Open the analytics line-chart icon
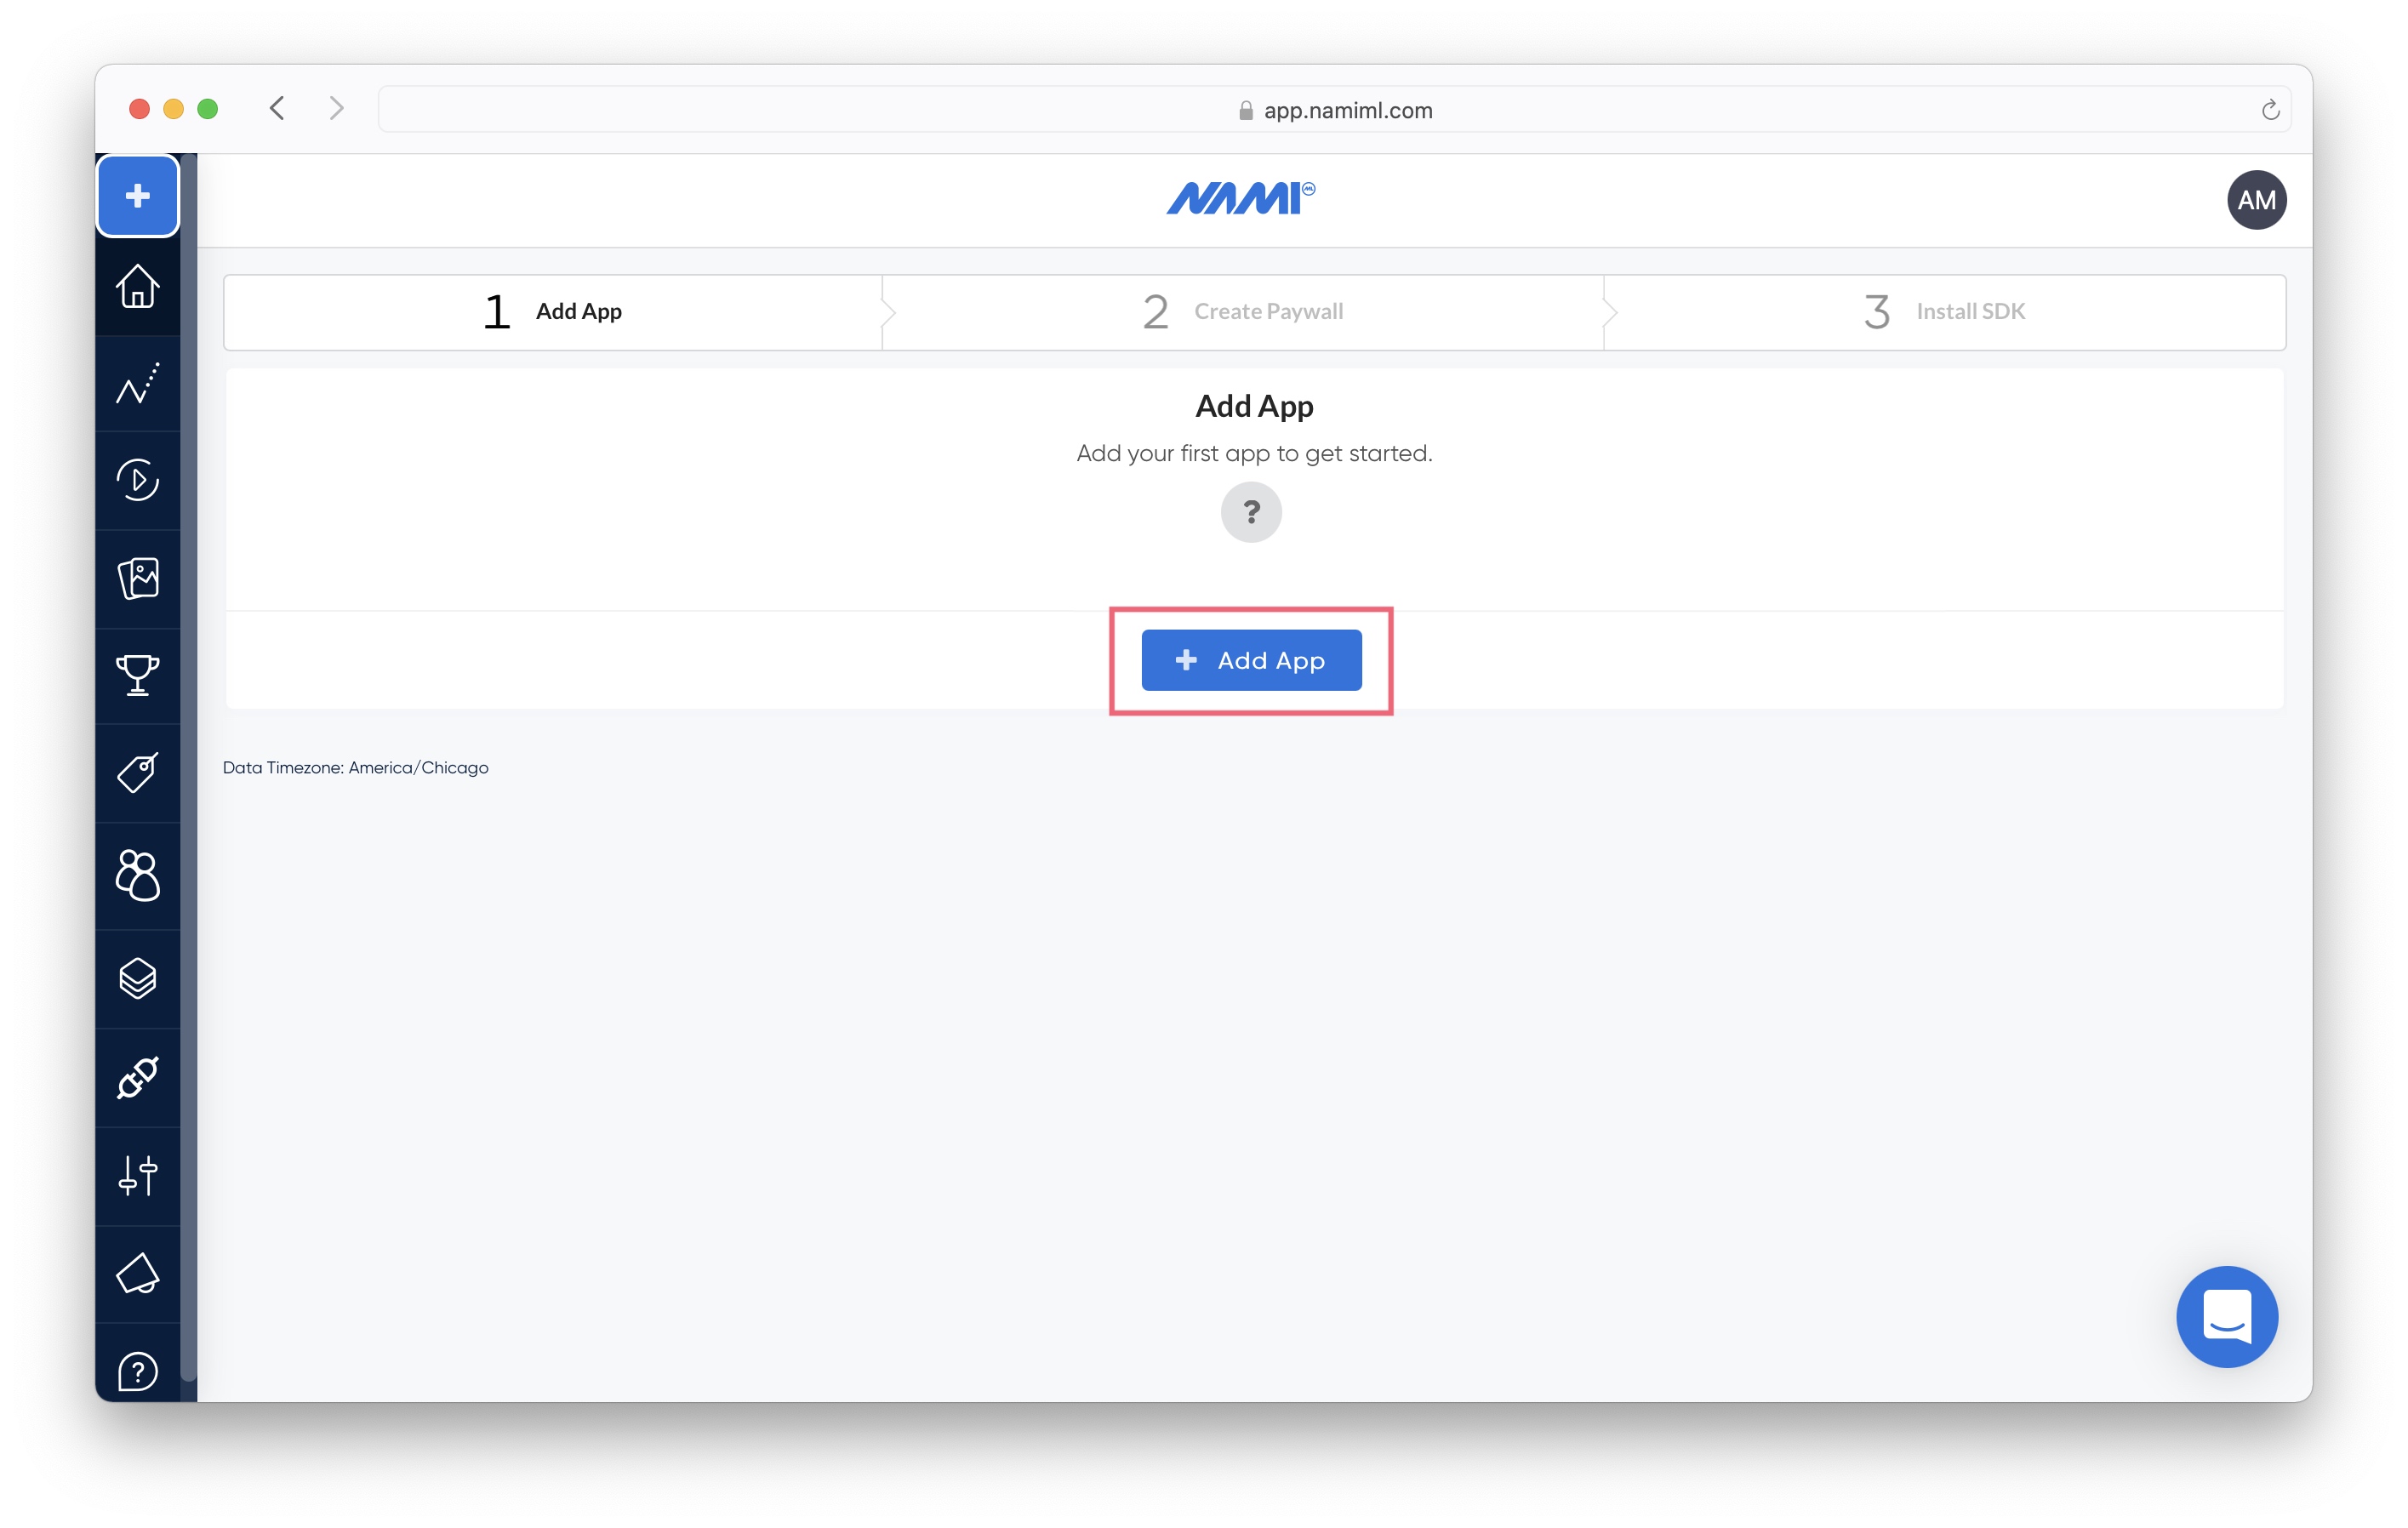The image size is (2408, 1528). pyautogui.click(x=138, y=384)
